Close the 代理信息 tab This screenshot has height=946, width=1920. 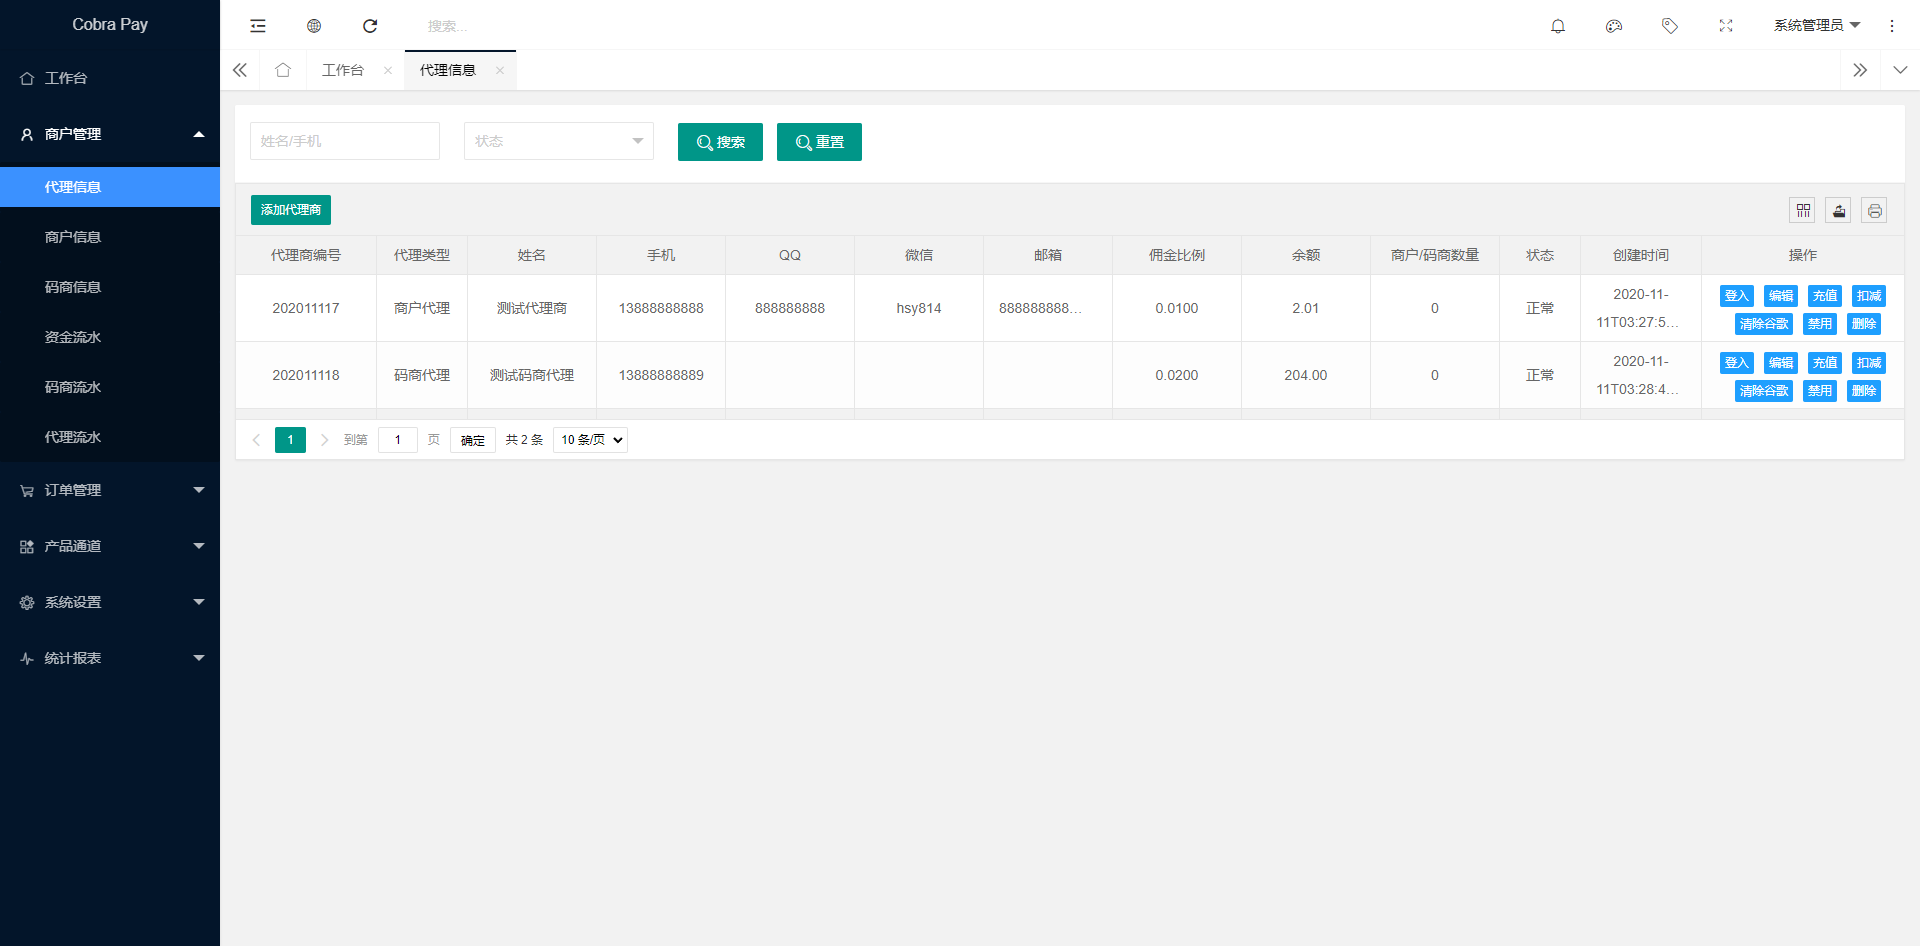500,70
